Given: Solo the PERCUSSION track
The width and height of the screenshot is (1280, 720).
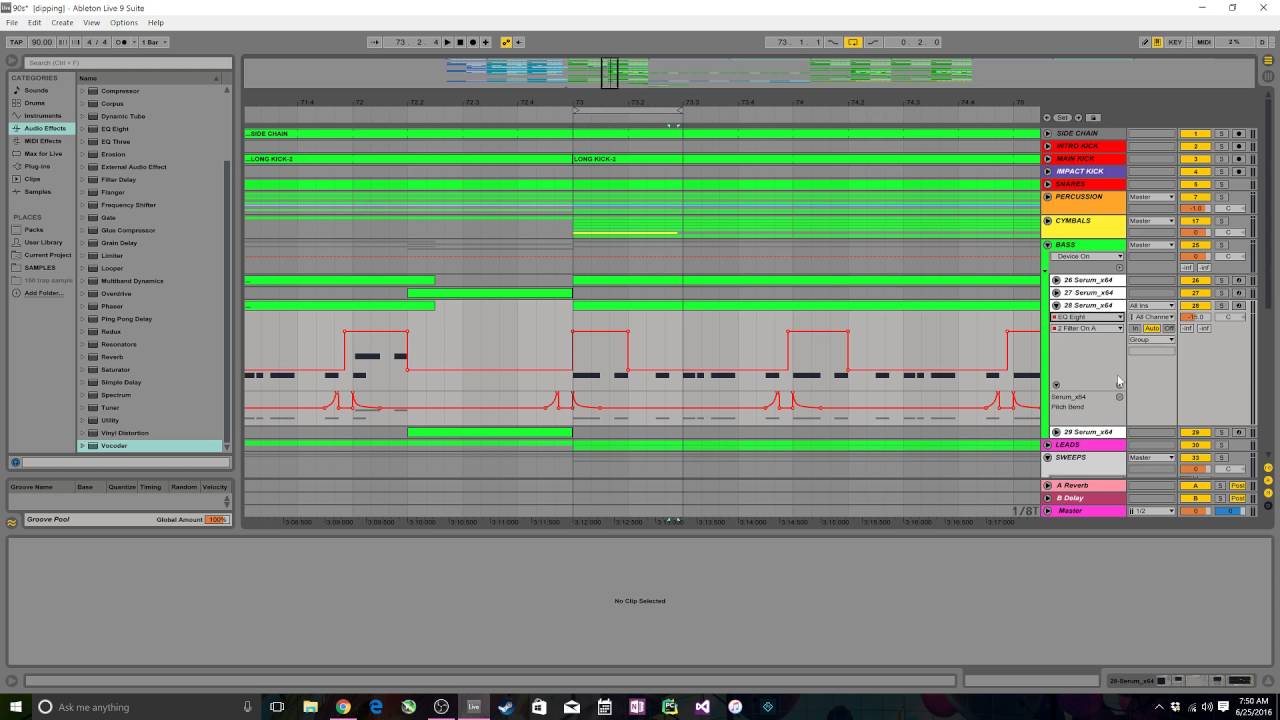Looking at the screenshot, I should [x=1221, y=197].
